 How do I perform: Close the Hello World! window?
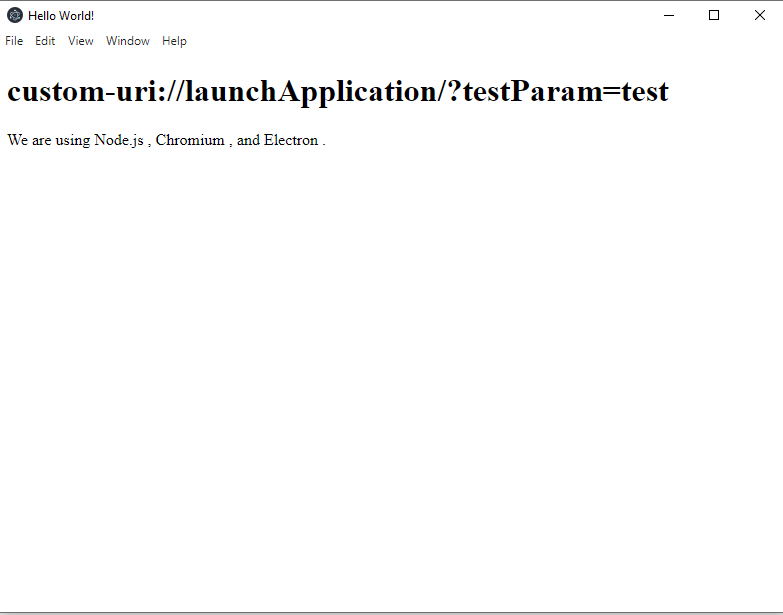click(760, 15)
